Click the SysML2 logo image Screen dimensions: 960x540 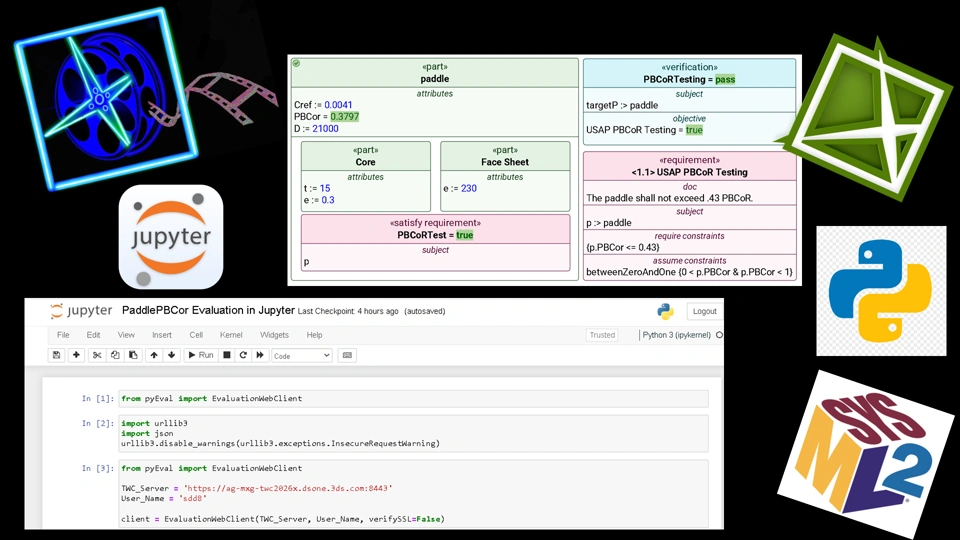(866, 456)
